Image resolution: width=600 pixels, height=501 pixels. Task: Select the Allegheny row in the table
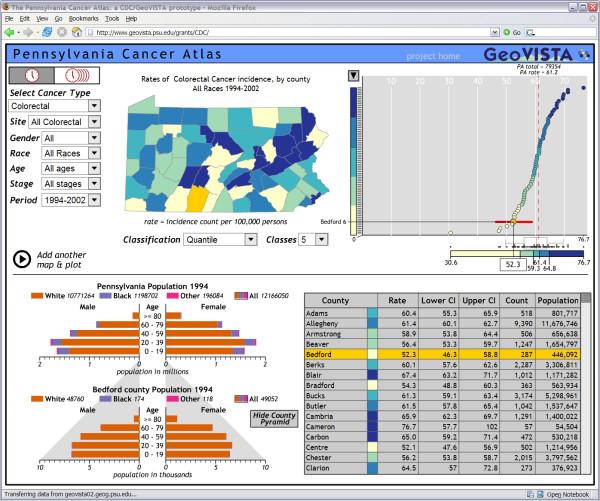pyautogui.click(x=442, y=323)
